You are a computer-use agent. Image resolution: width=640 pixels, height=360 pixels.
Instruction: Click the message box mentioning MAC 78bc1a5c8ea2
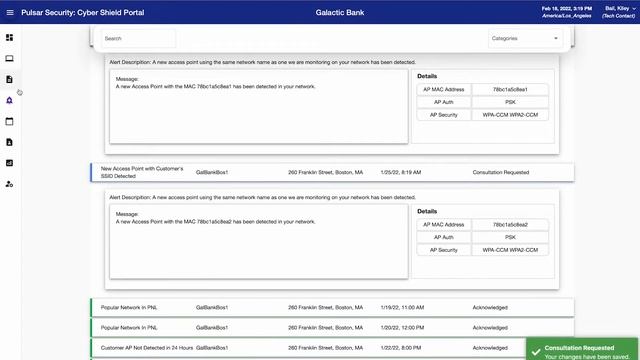click(259, 242)
